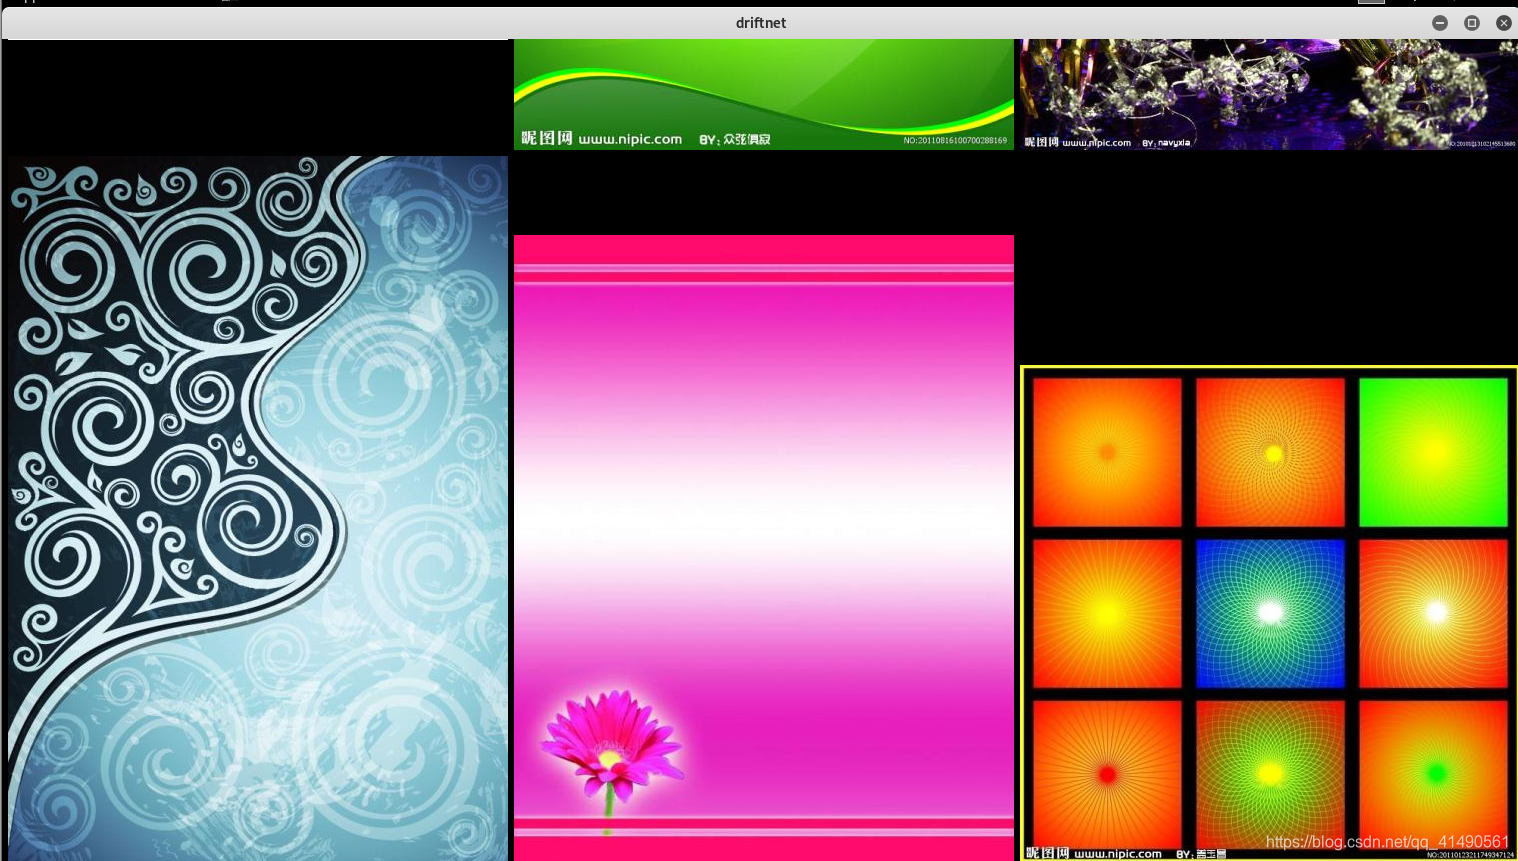Image resolution: width=1518 pixels, height=861 pixels.
Task: Minimize the driftnet window
Action: pos(1440,22)
